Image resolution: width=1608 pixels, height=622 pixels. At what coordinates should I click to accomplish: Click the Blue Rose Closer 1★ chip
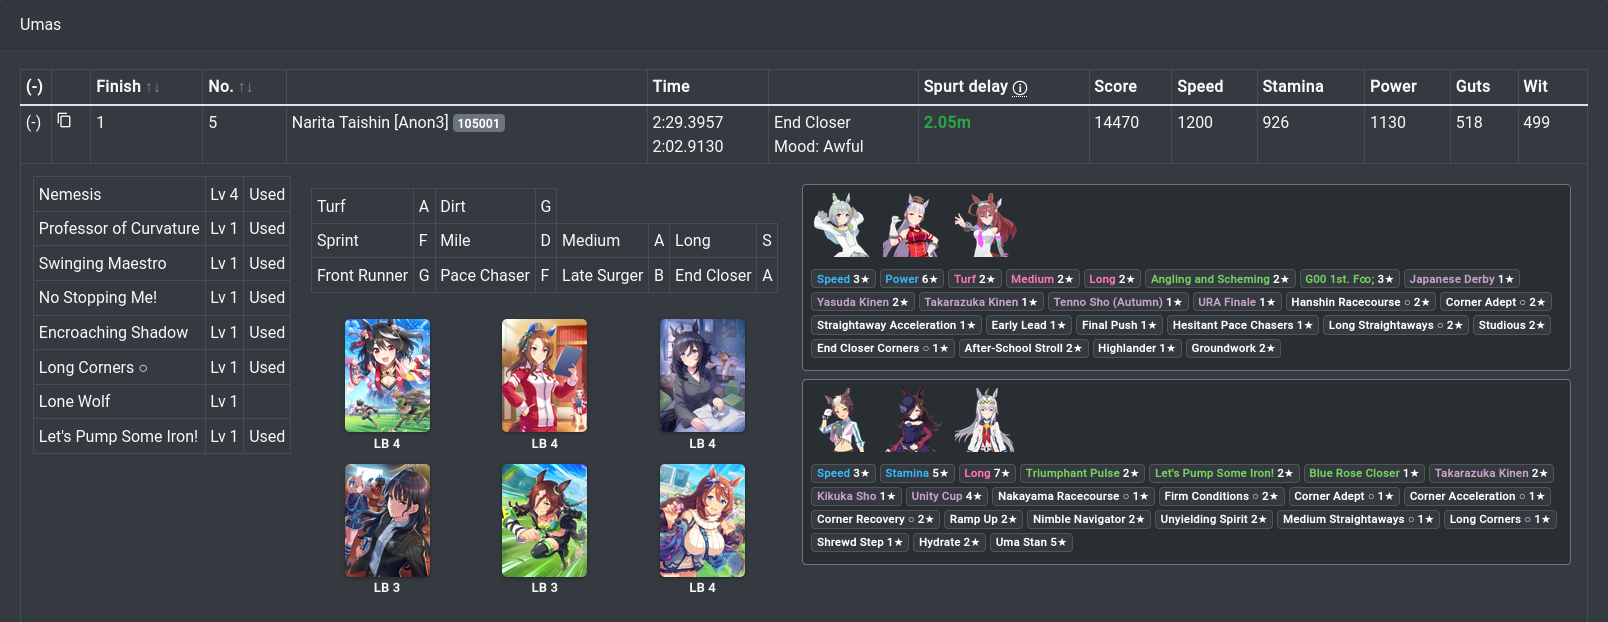coord(1364,473)
